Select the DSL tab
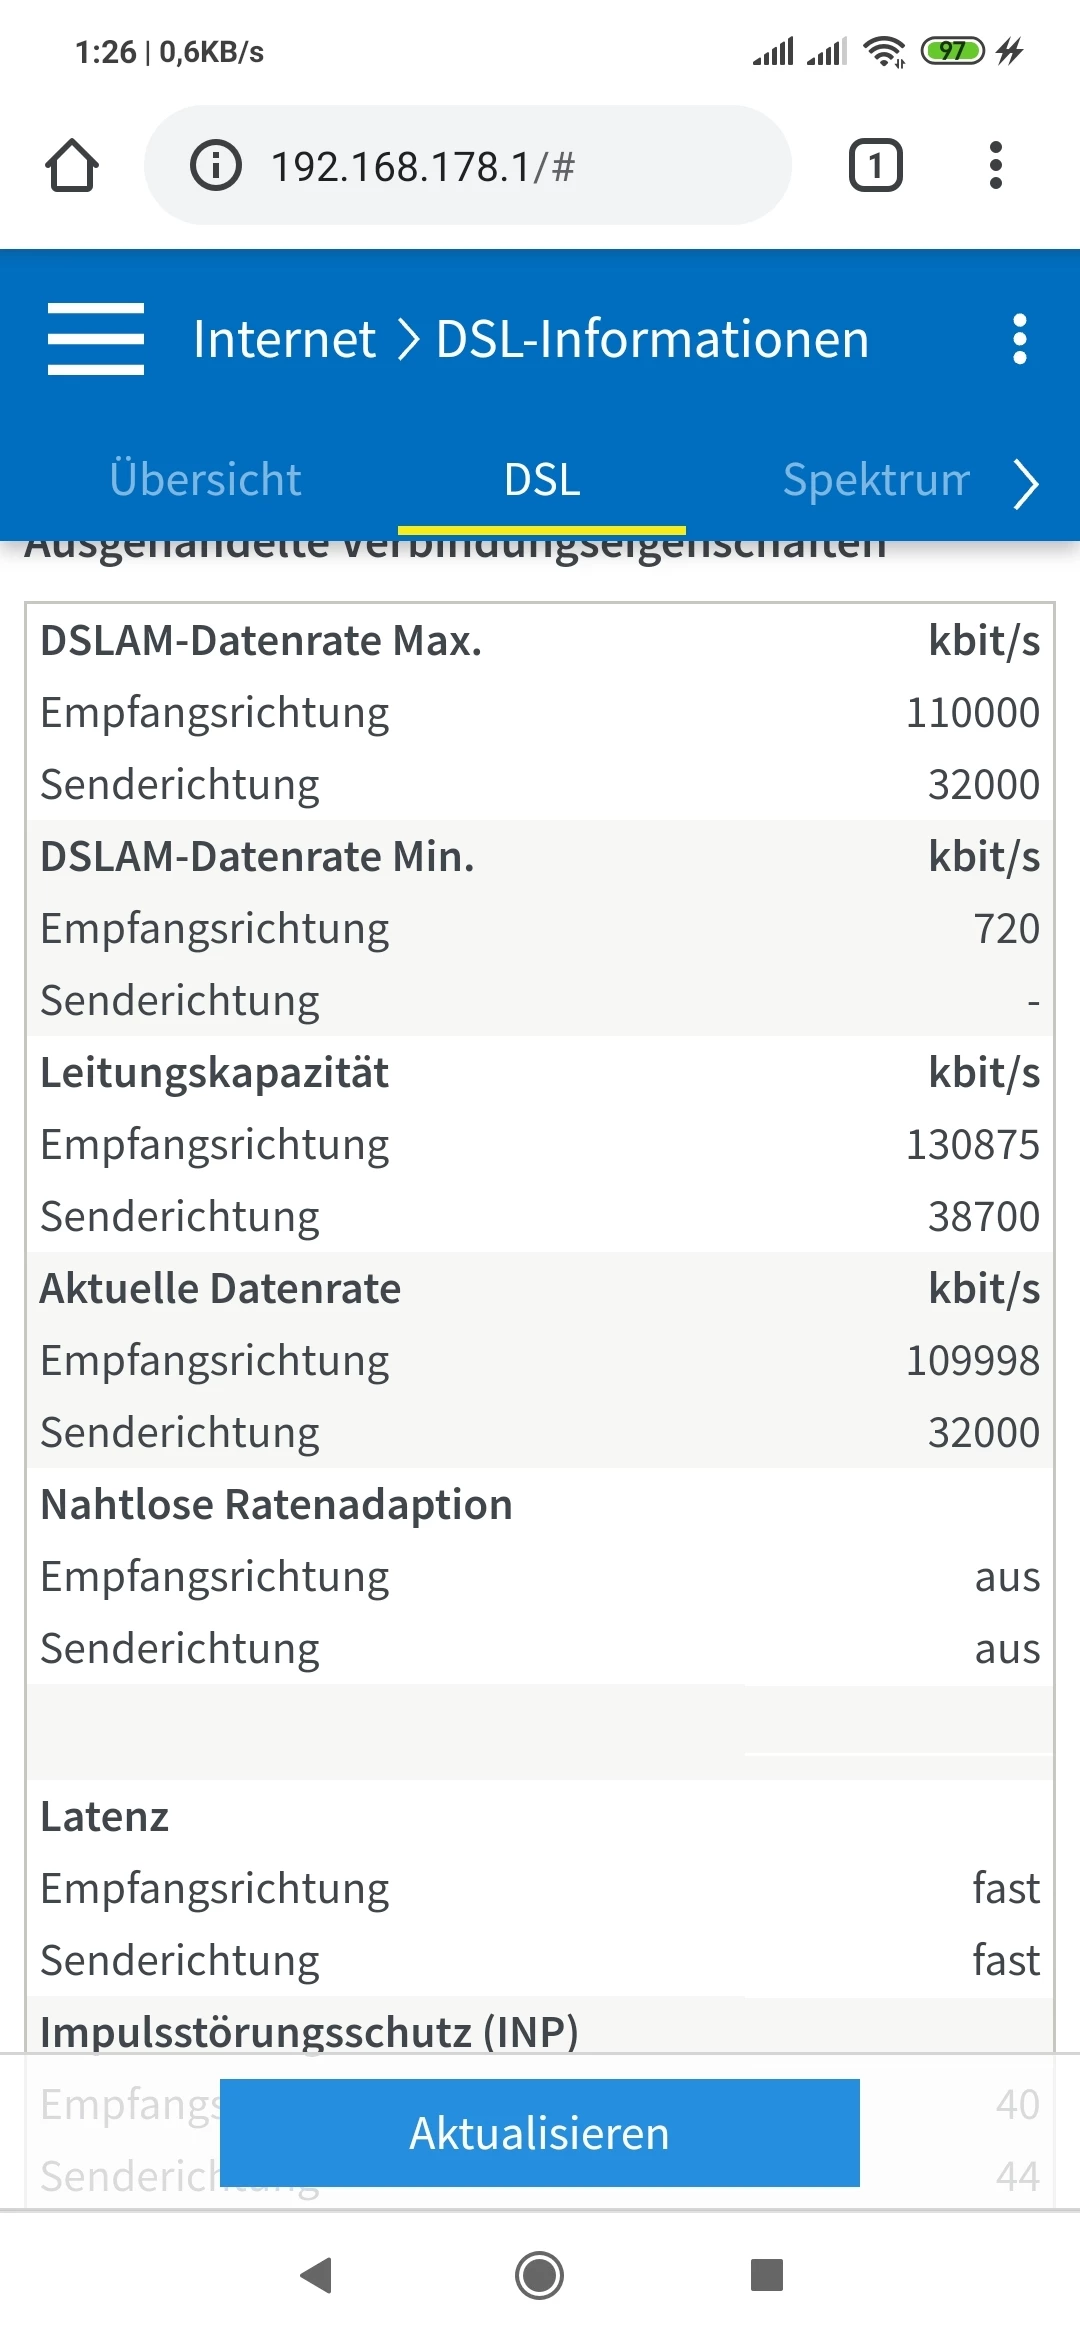The image size is (1080, 2340). point(542,480)
